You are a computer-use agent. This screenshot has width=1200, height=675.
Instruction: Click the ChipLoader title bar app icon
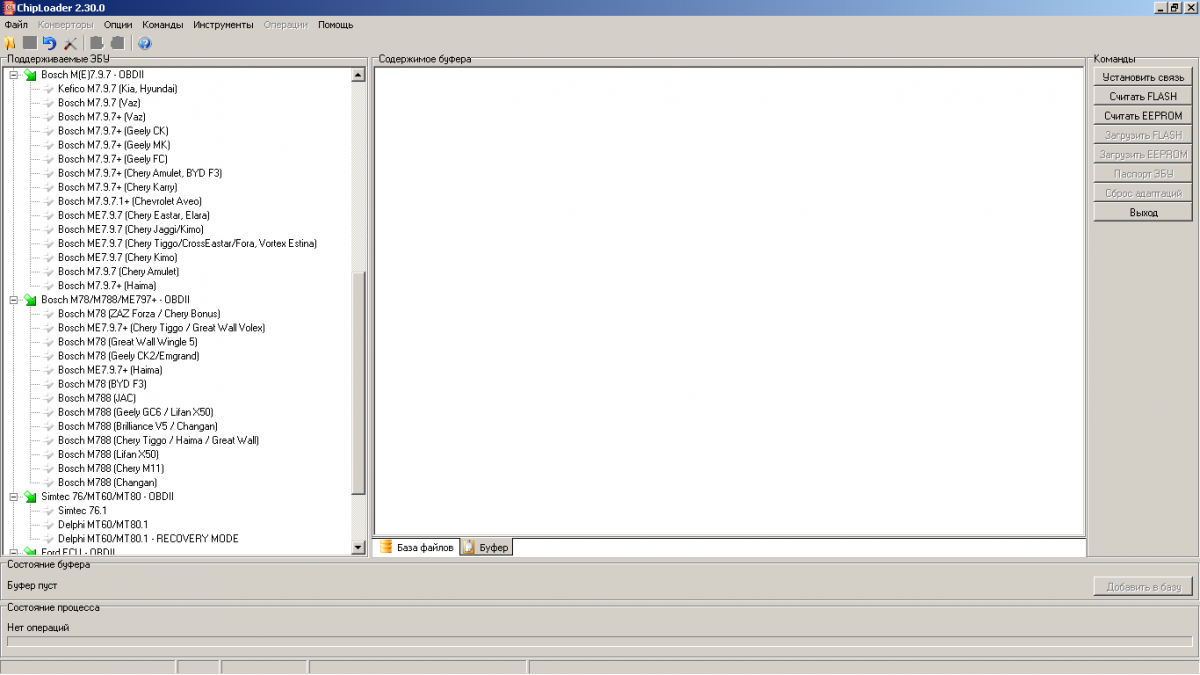tap(9, 8)
